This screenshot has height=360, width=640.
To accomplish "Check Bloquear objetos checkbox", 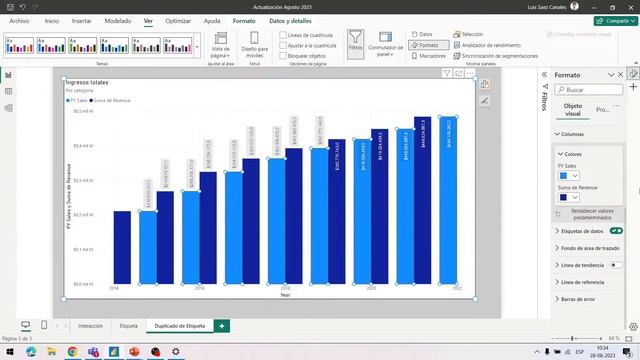I will point(283,56).
